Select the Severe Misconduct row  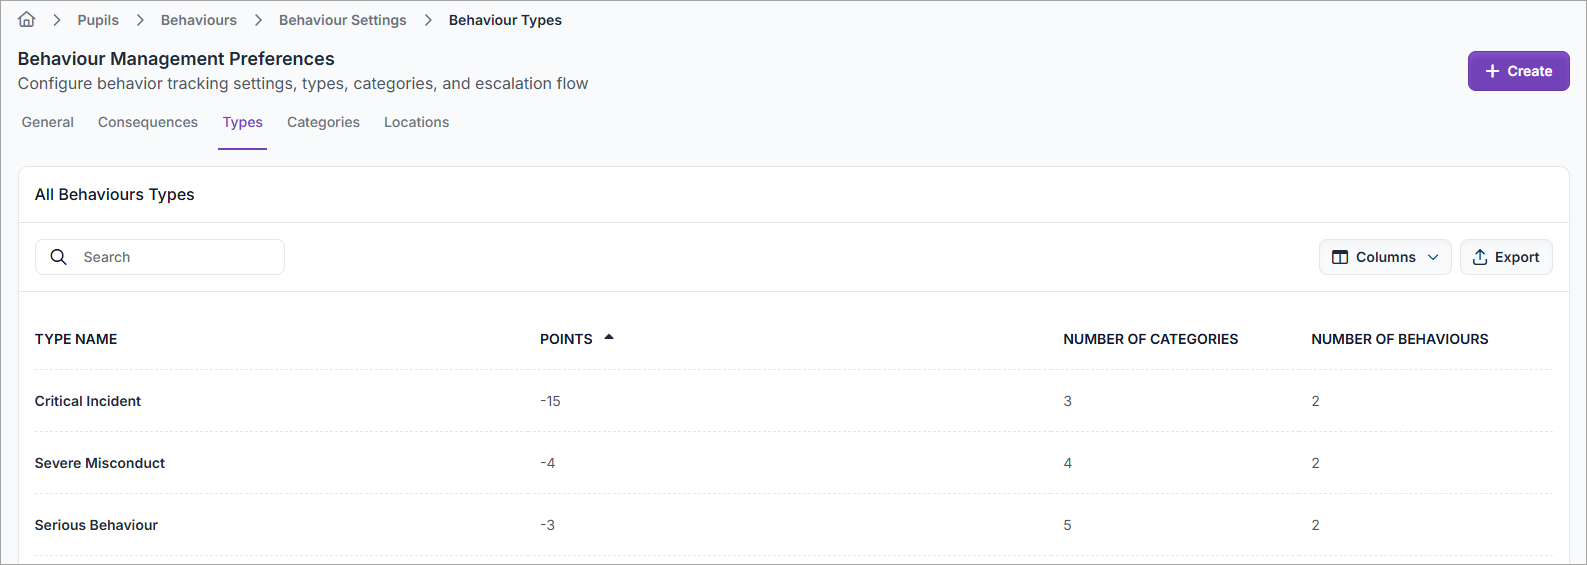(100, 463)
